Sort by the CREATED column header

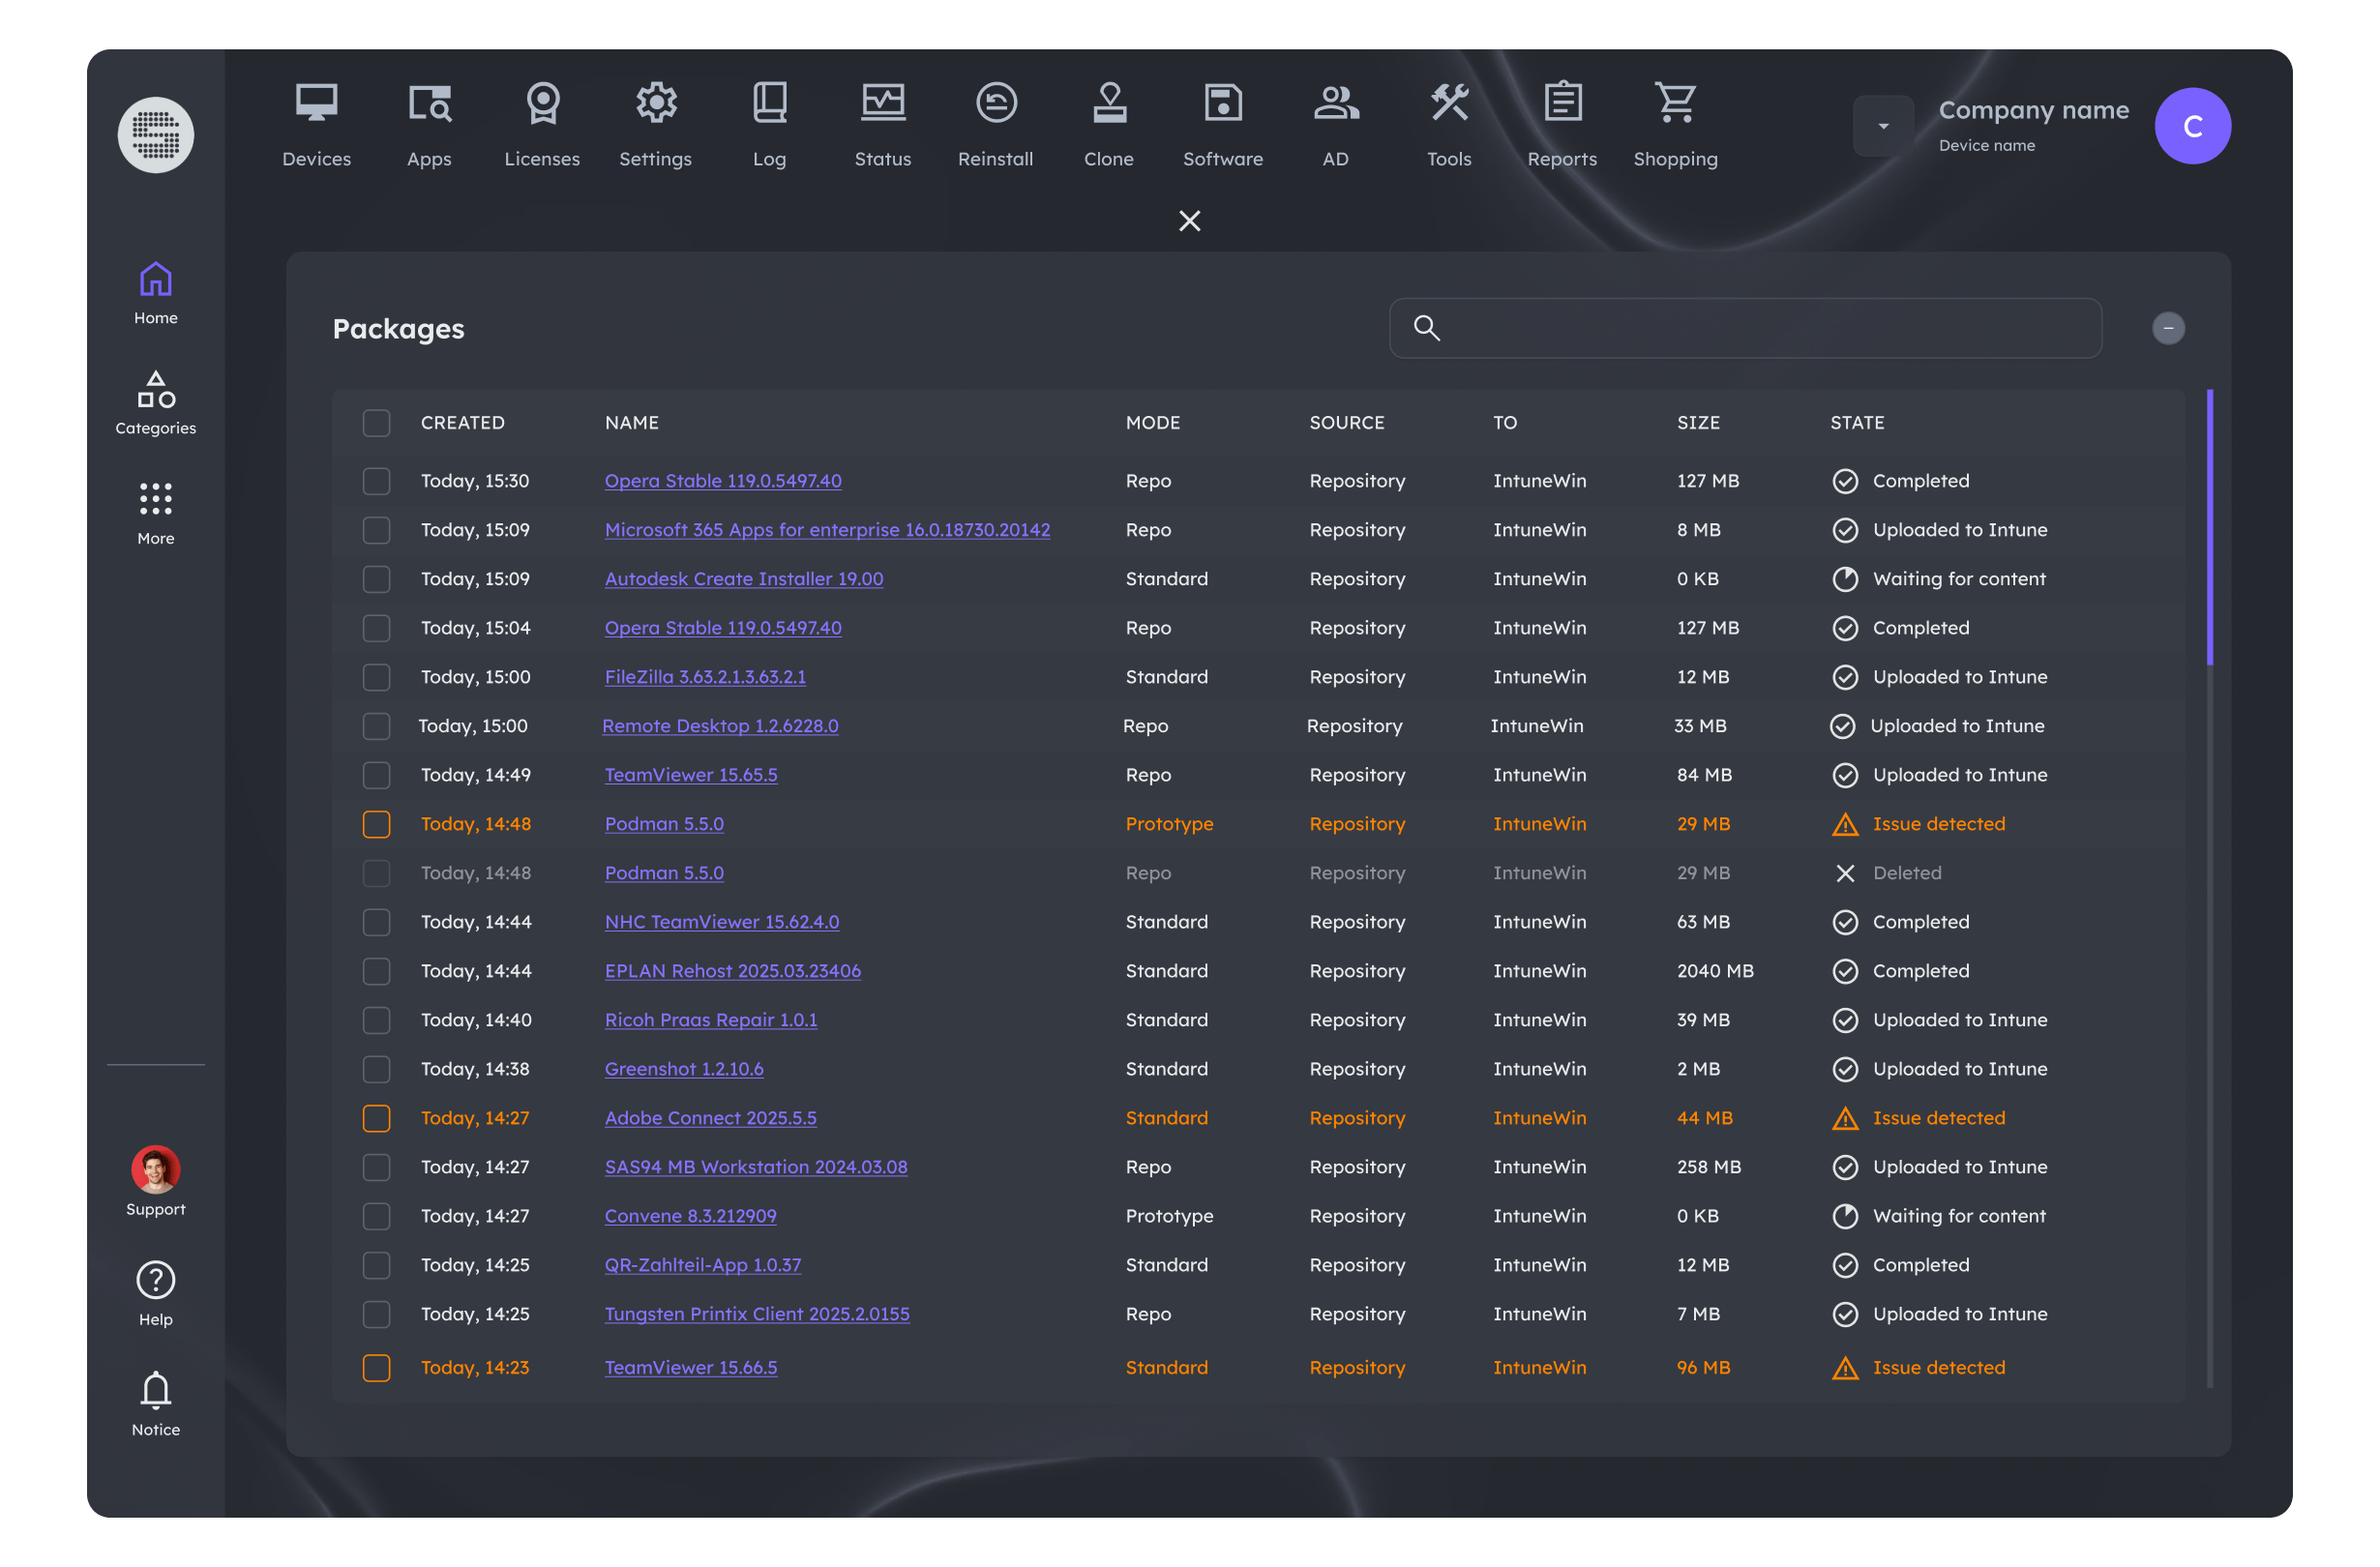(x=462, y=423)
